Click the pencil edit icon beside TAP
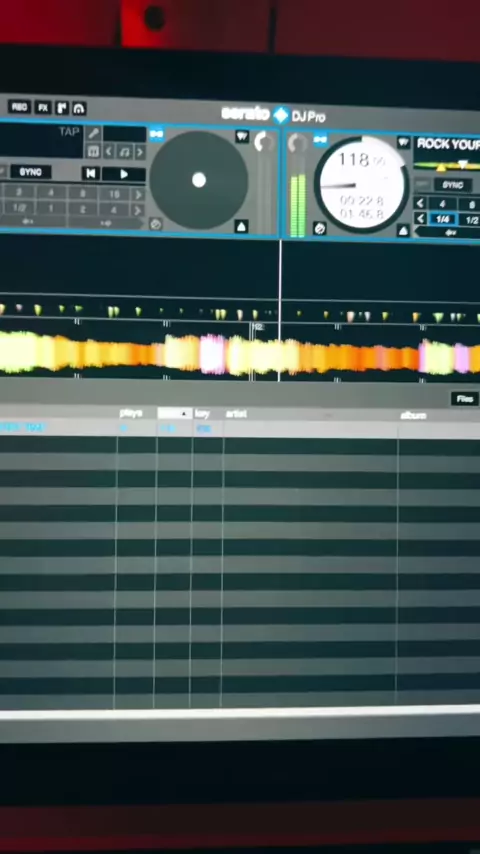 point(94,133)
